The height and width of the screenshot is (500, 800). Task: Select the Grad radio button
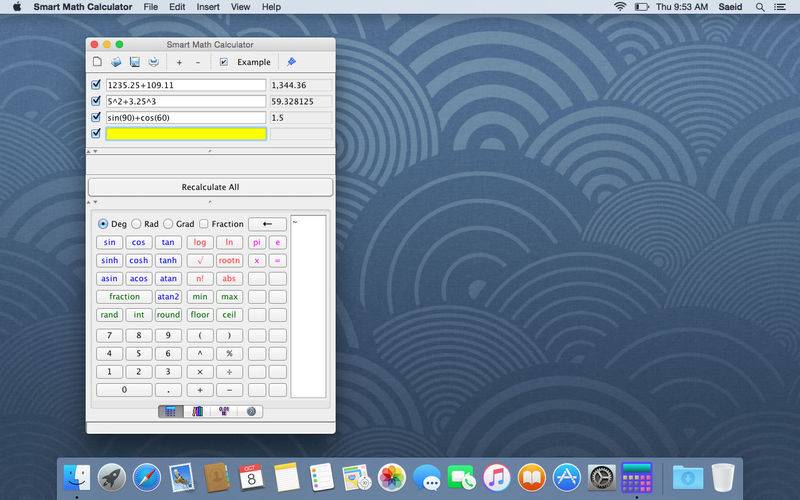coord(168,224)
